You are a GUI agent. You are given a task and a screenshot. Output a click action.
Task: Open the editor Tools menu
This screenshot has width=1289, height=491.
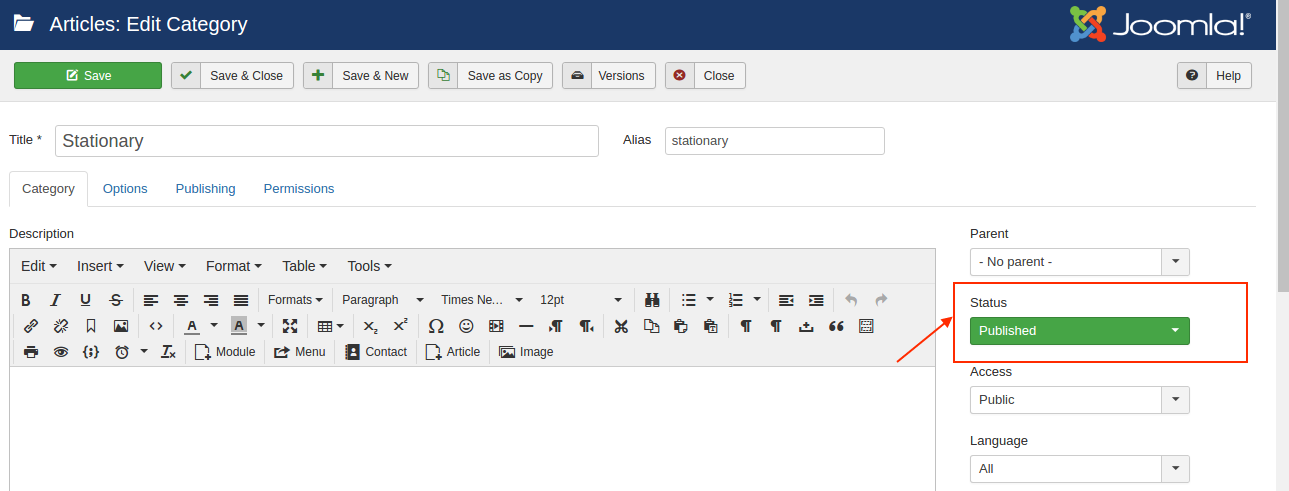[369, 266]
